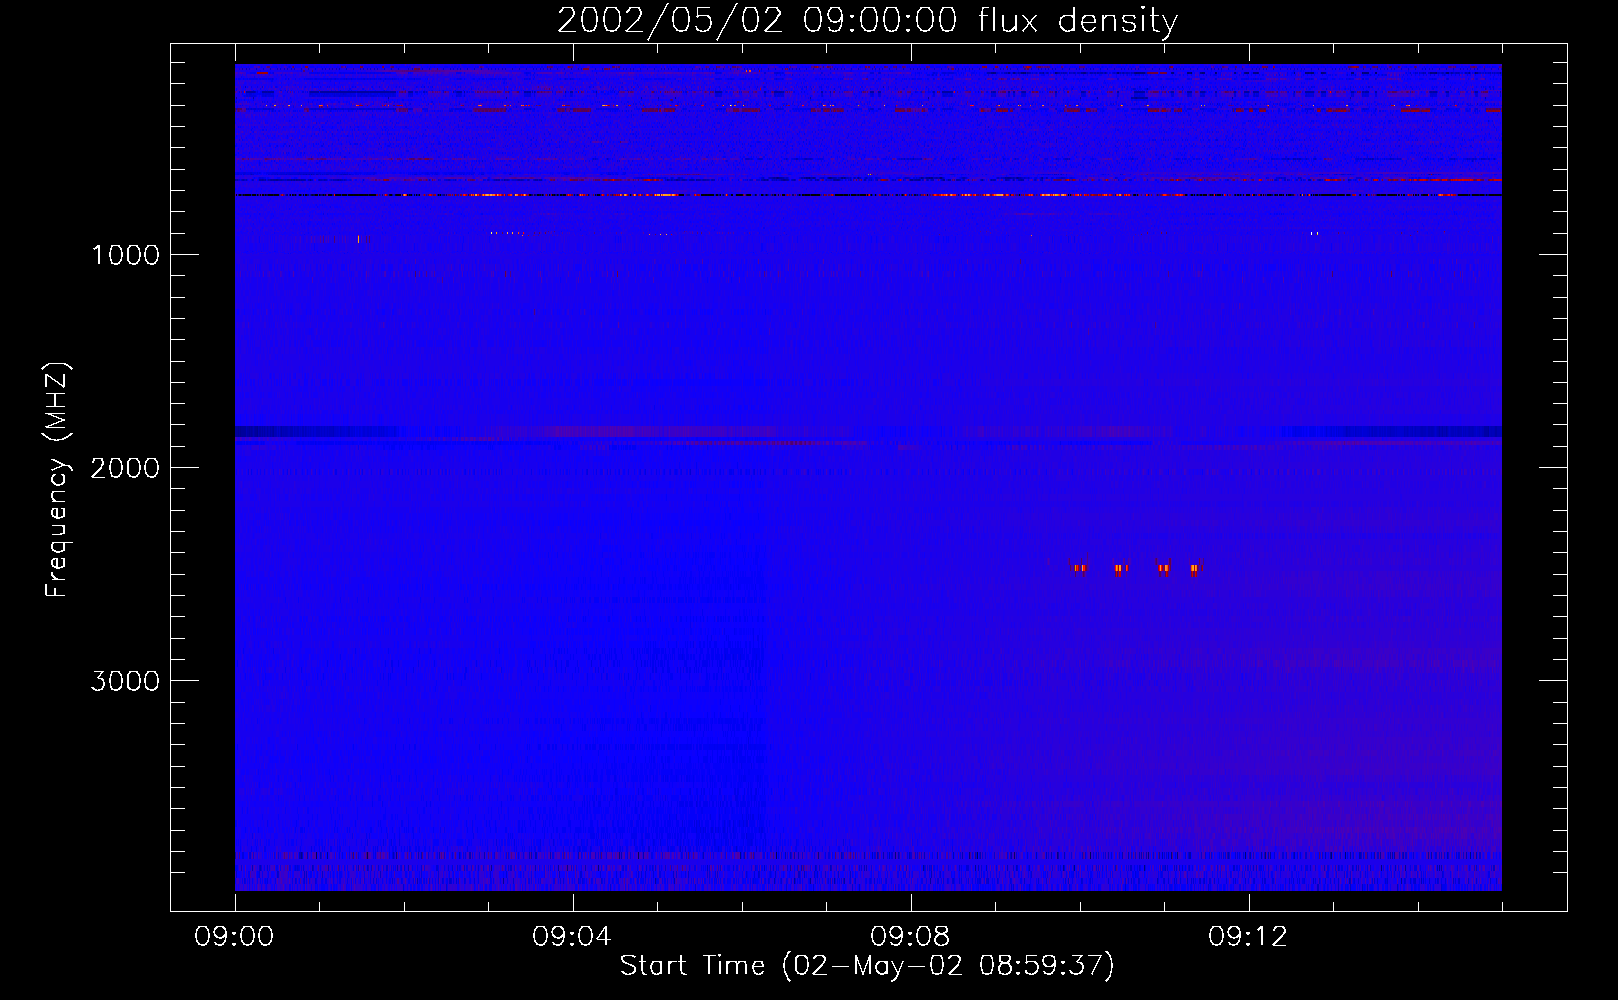The height and width of the screenshot is (1000, 1618).
Task: Select the 2000 frequency tick label
Action: pos(125,468)
